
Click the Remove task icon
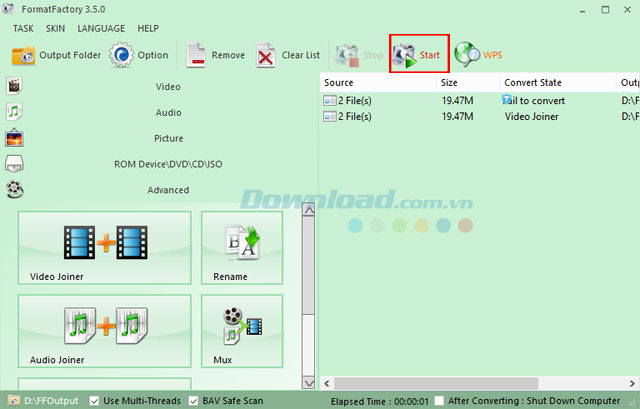point(196,55)
